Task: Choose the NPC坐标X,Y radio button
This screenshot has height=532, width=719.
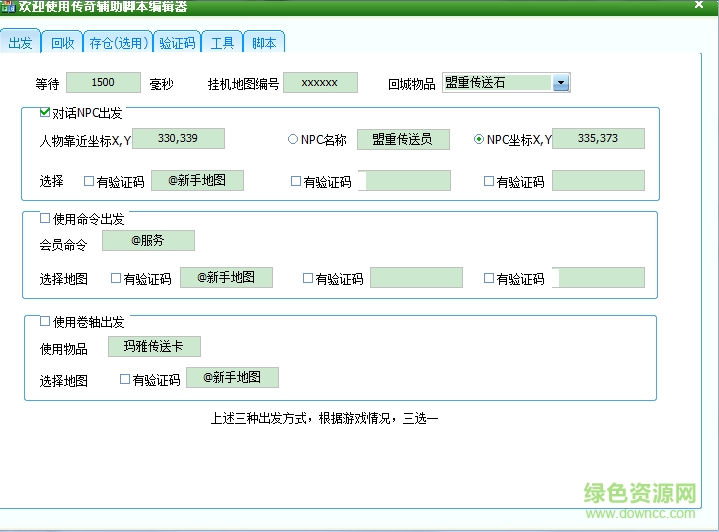Action: tap(479, 140)
